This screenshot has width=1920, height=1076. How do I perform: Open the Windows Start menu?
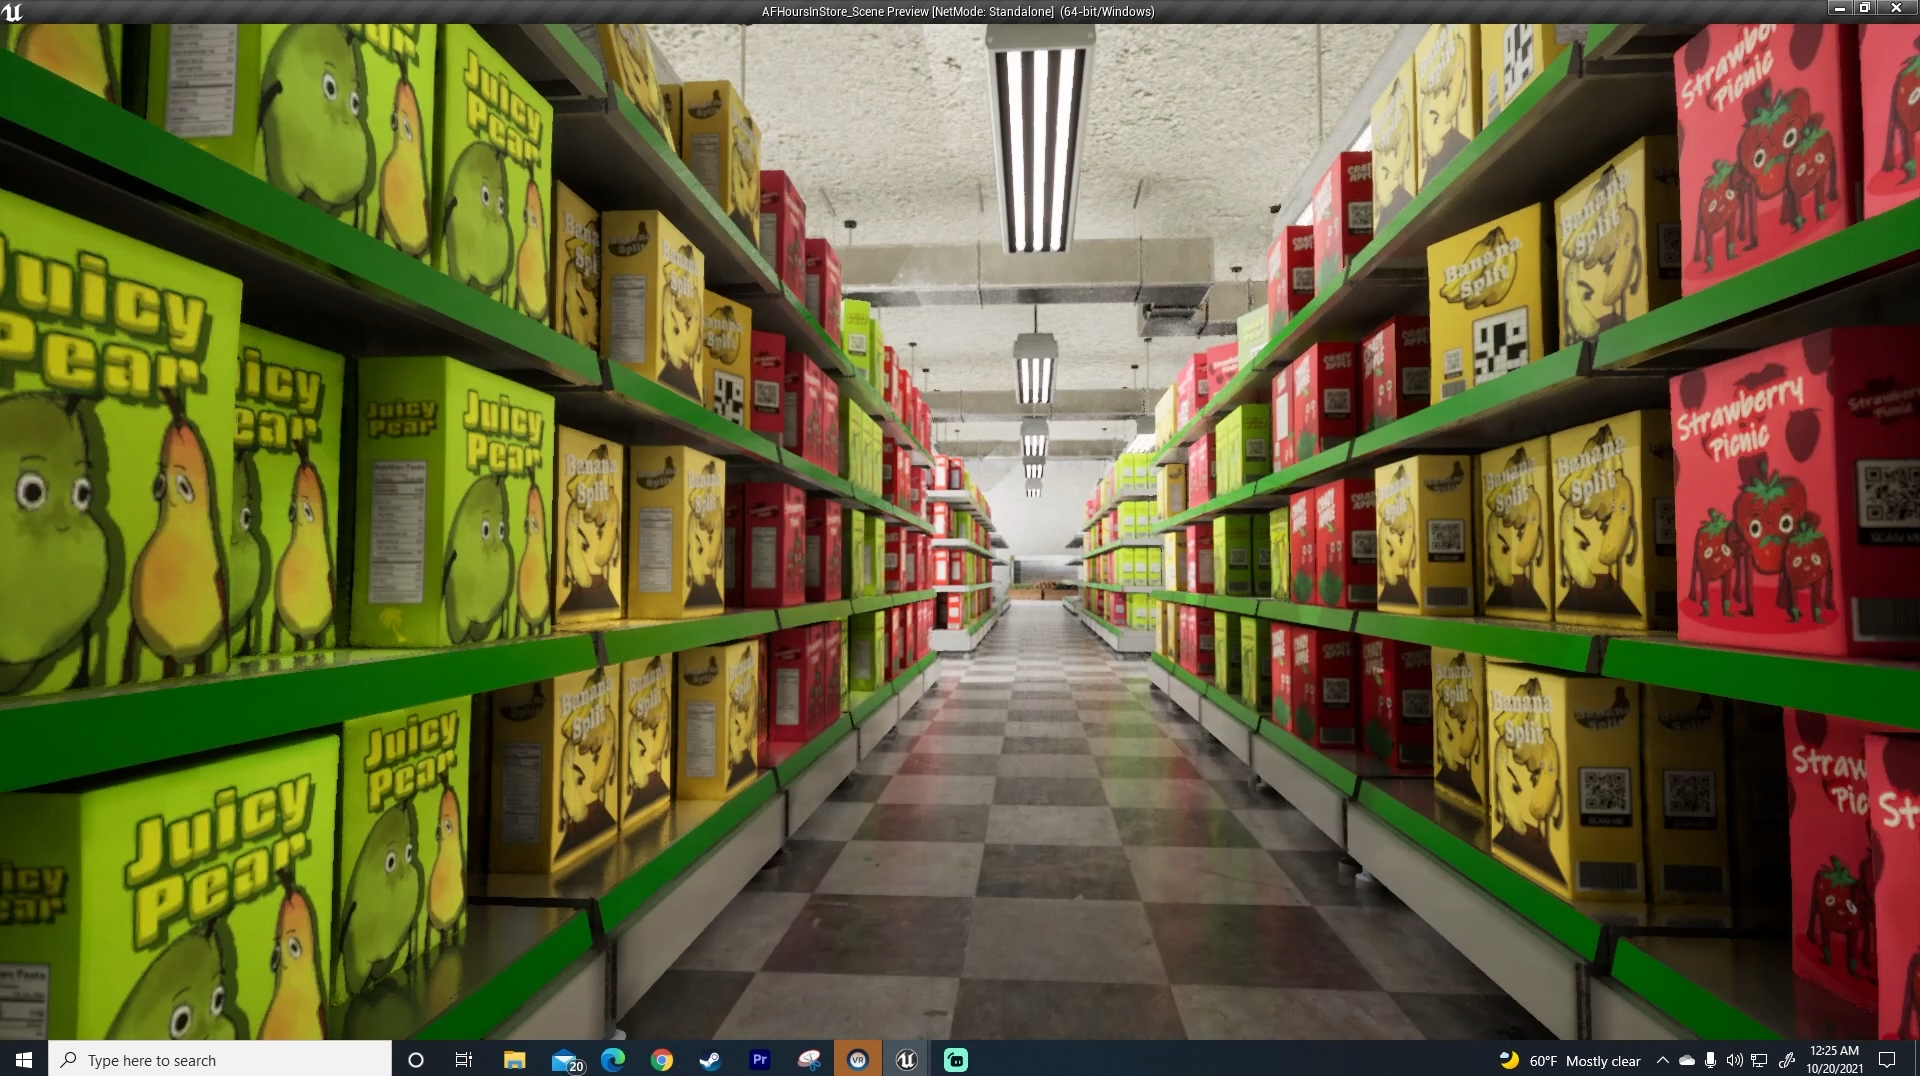(24, 1060)
